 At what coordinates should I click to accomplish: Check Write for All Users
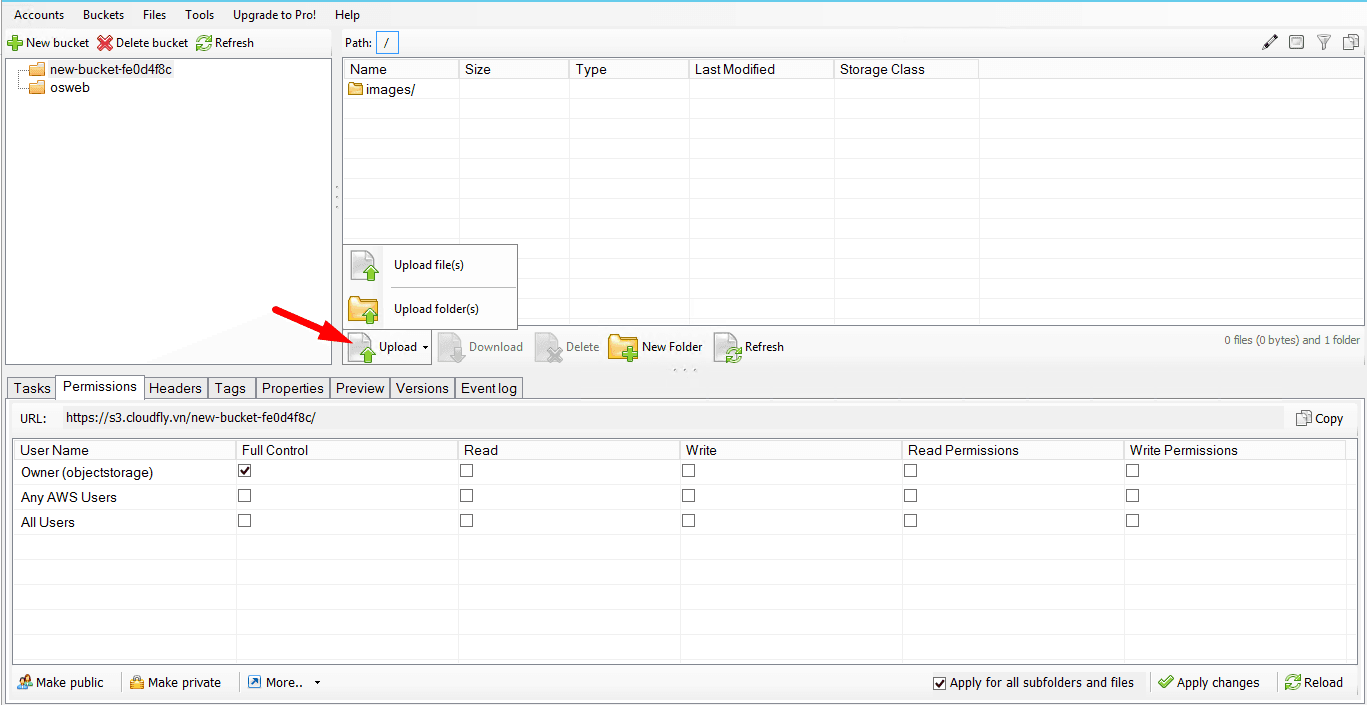pyautogui.click(x=688, y=520)
